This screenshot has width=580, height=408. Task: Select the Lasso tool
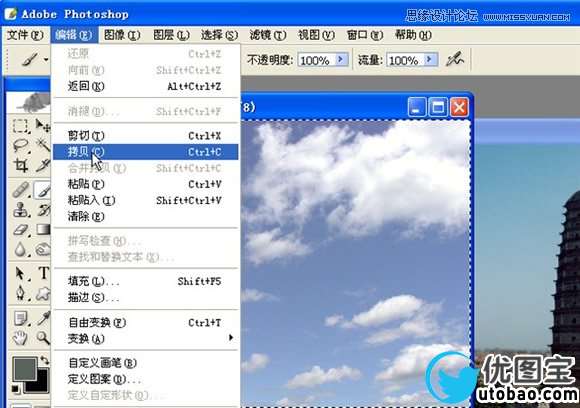click(x=20, y=145)
